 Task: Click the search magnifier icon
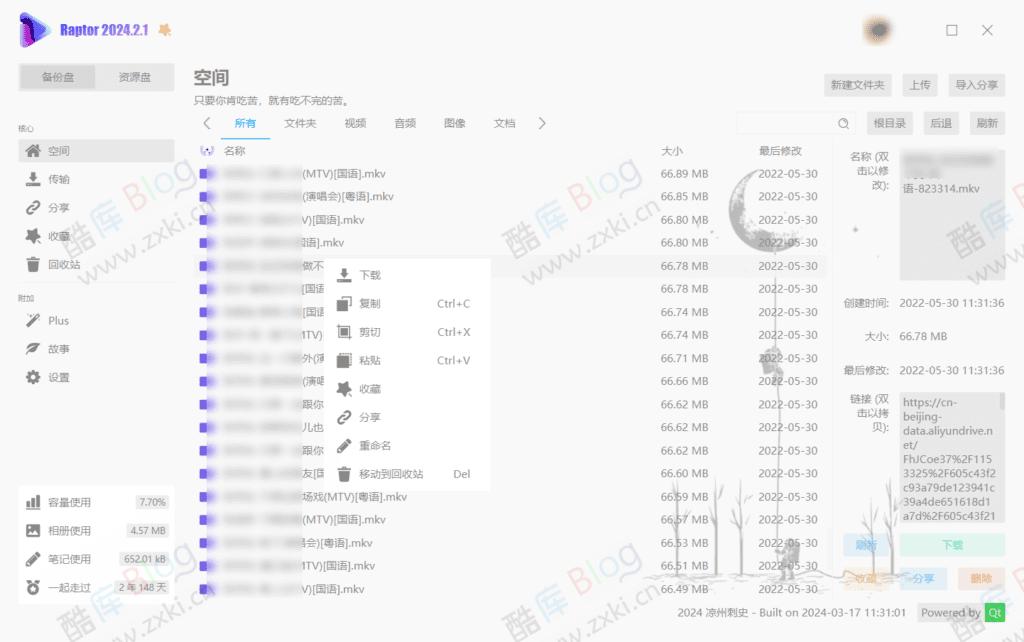pos(843,123)
